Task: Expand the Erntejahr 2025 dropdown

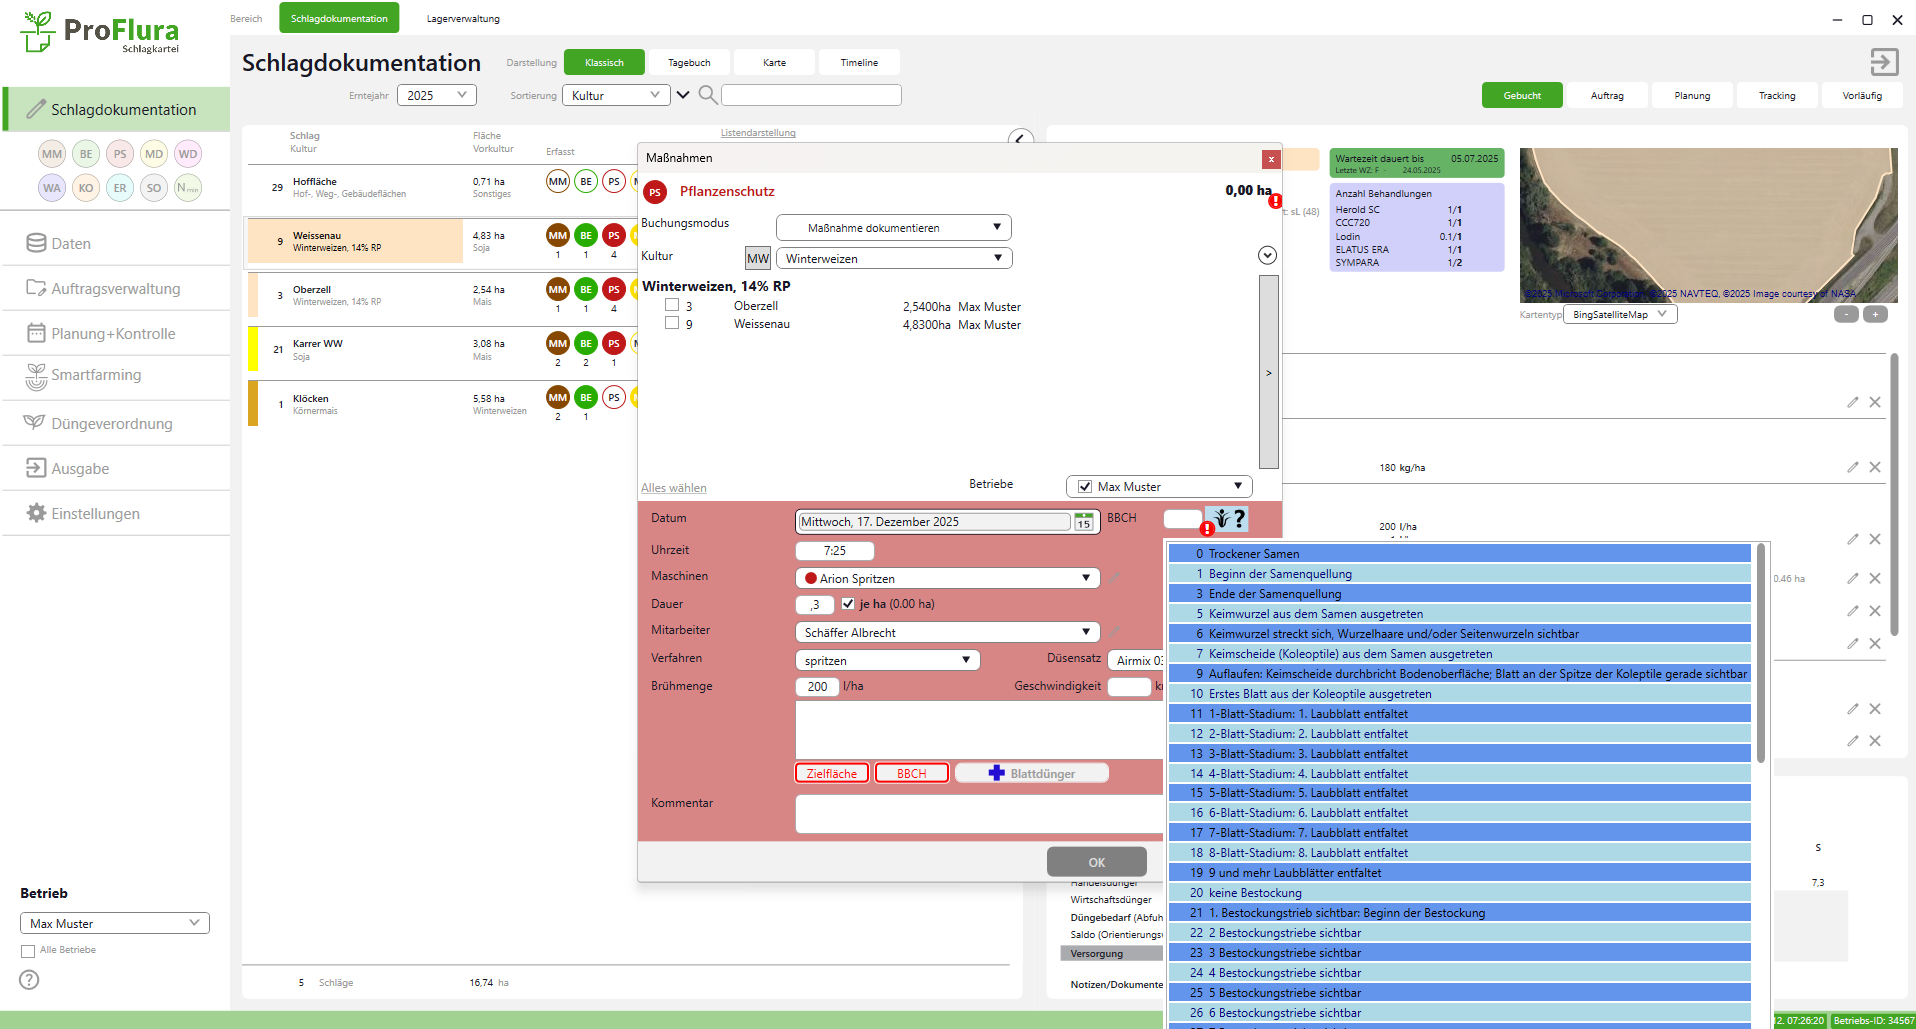Action: [x=437, y=95]
